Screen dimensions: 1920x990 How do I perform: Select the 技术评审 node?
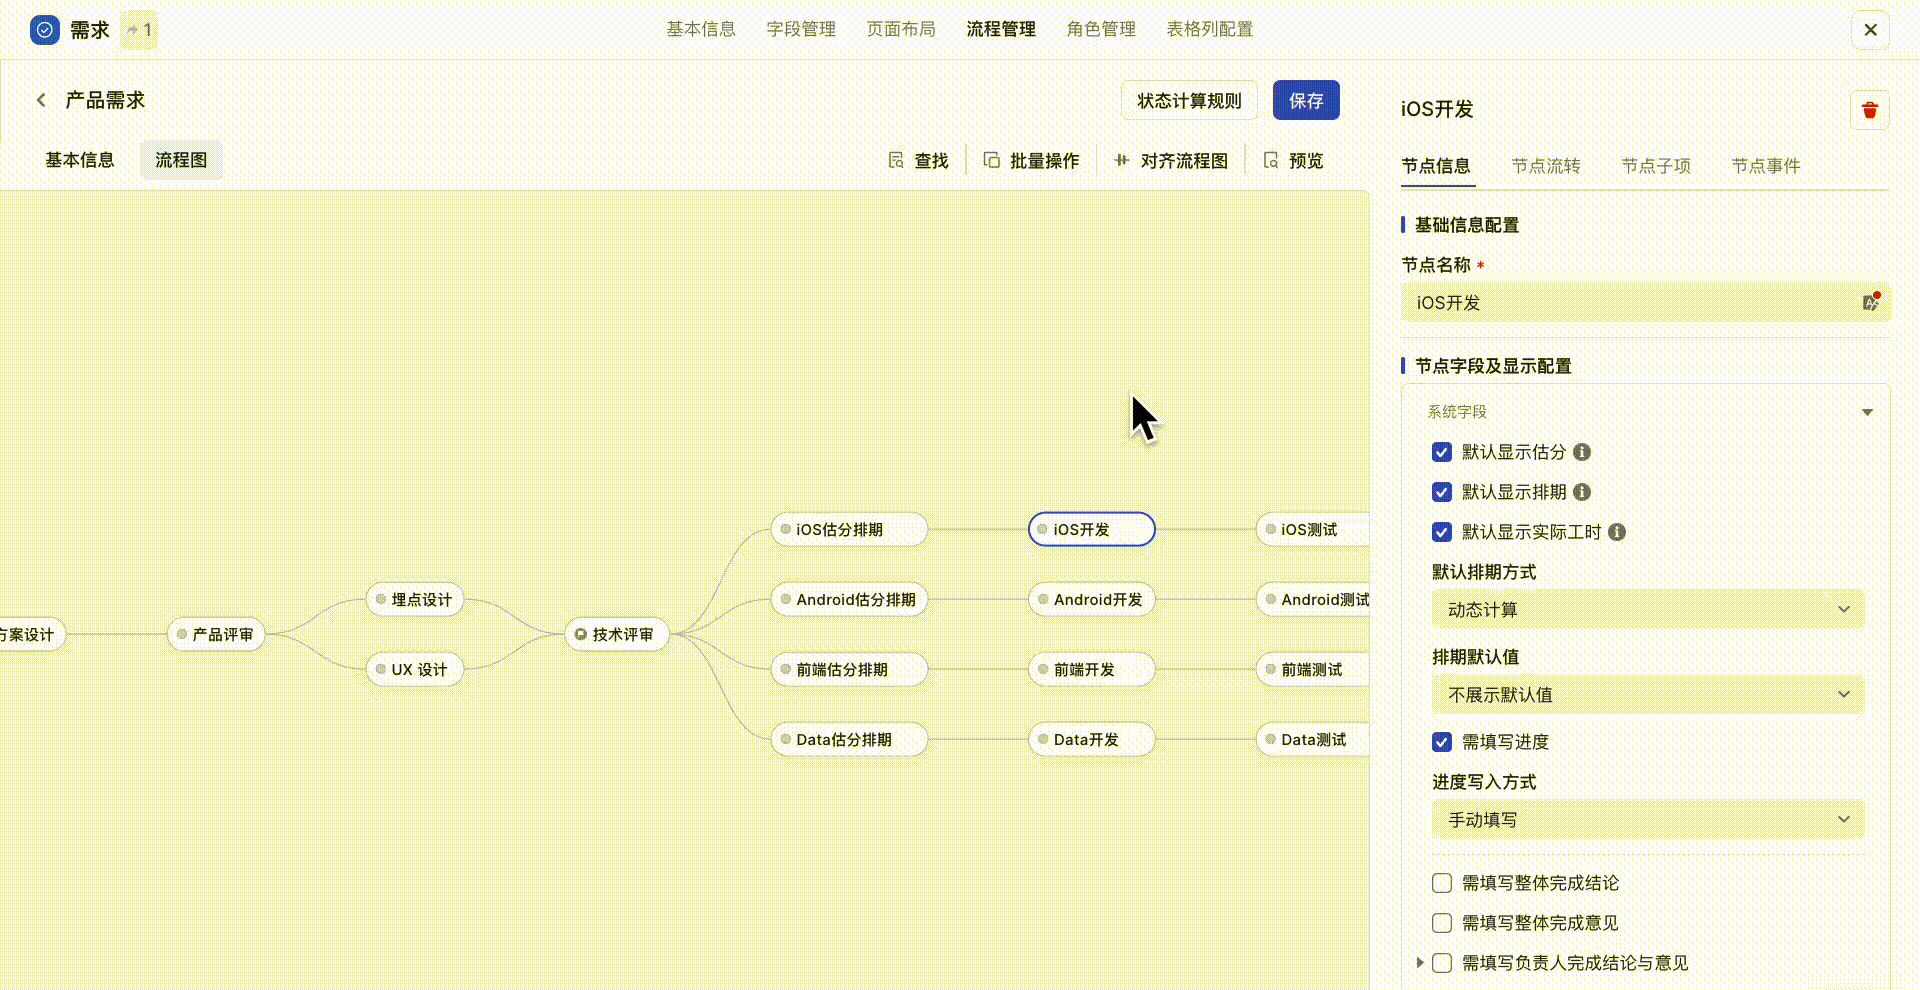617,634
